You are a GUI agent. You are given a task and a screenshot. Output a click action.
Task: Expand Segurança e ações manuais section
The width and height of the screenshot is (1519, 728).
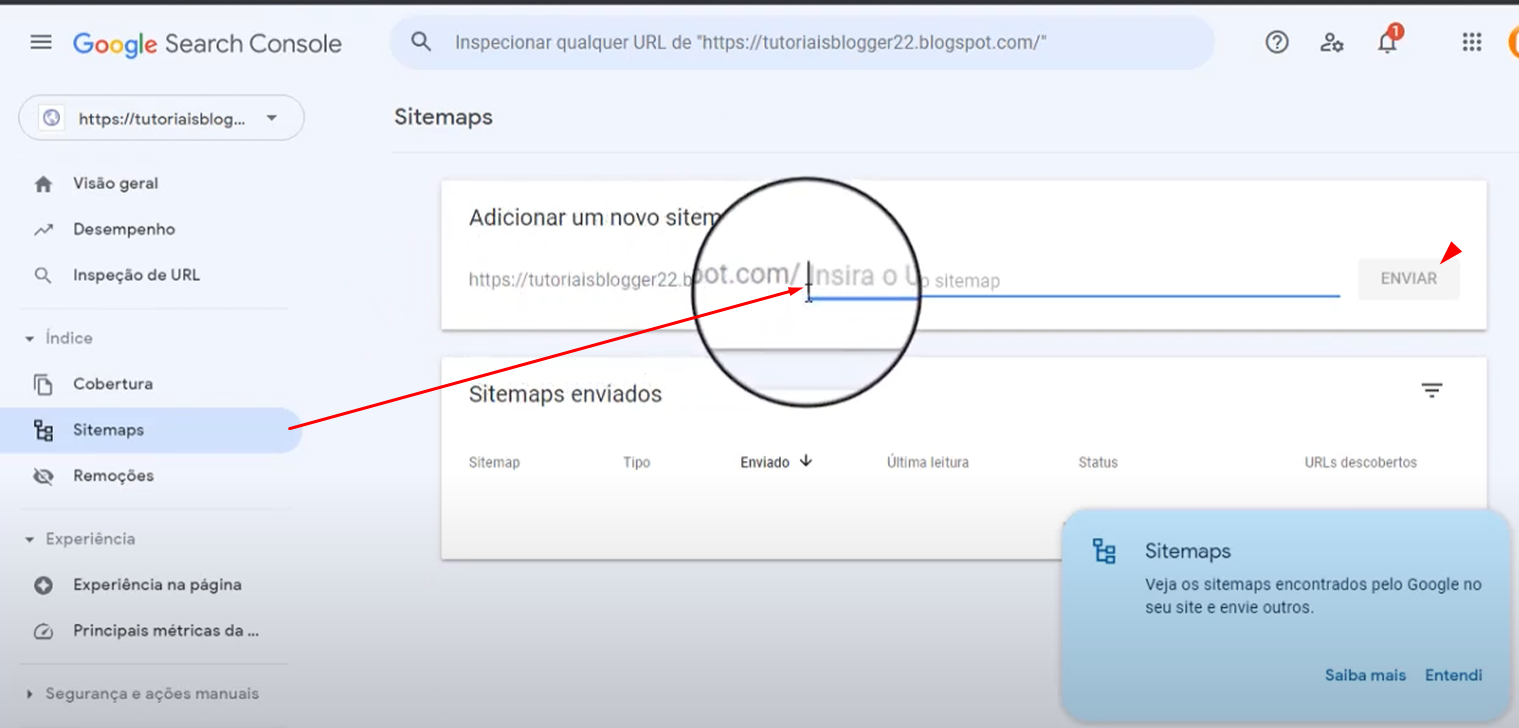click(30, 694)
